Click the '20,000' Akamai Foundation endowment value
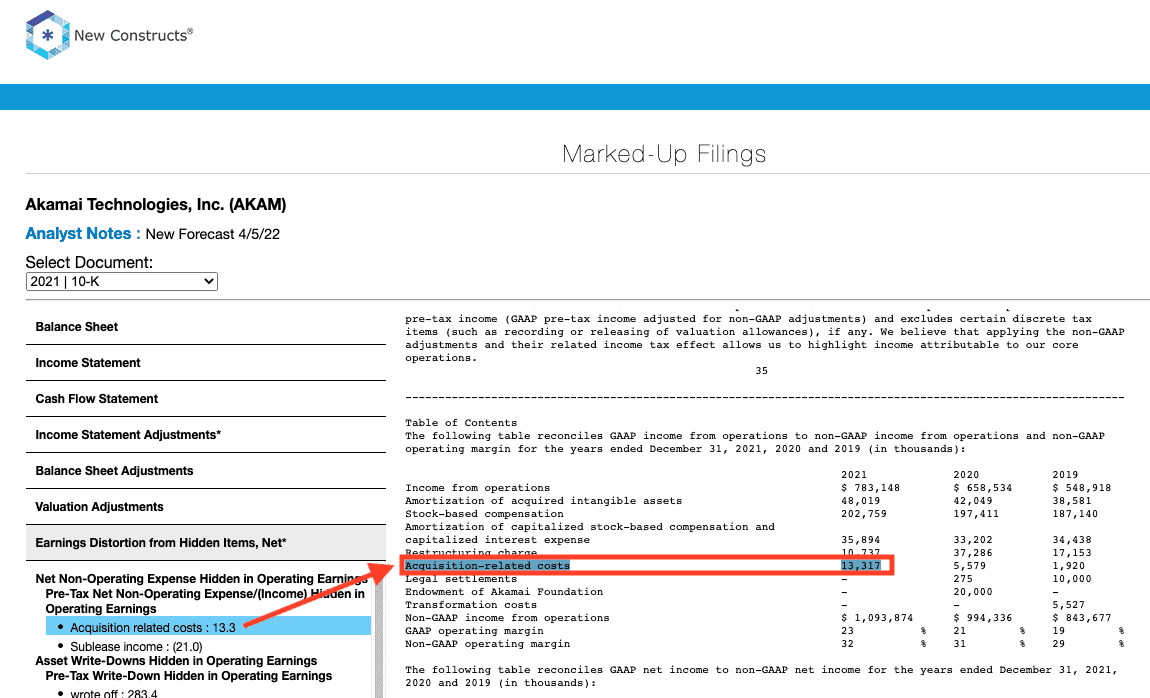Image resolution: width=1150 pixels, height=698 pixels. point(973,592)
